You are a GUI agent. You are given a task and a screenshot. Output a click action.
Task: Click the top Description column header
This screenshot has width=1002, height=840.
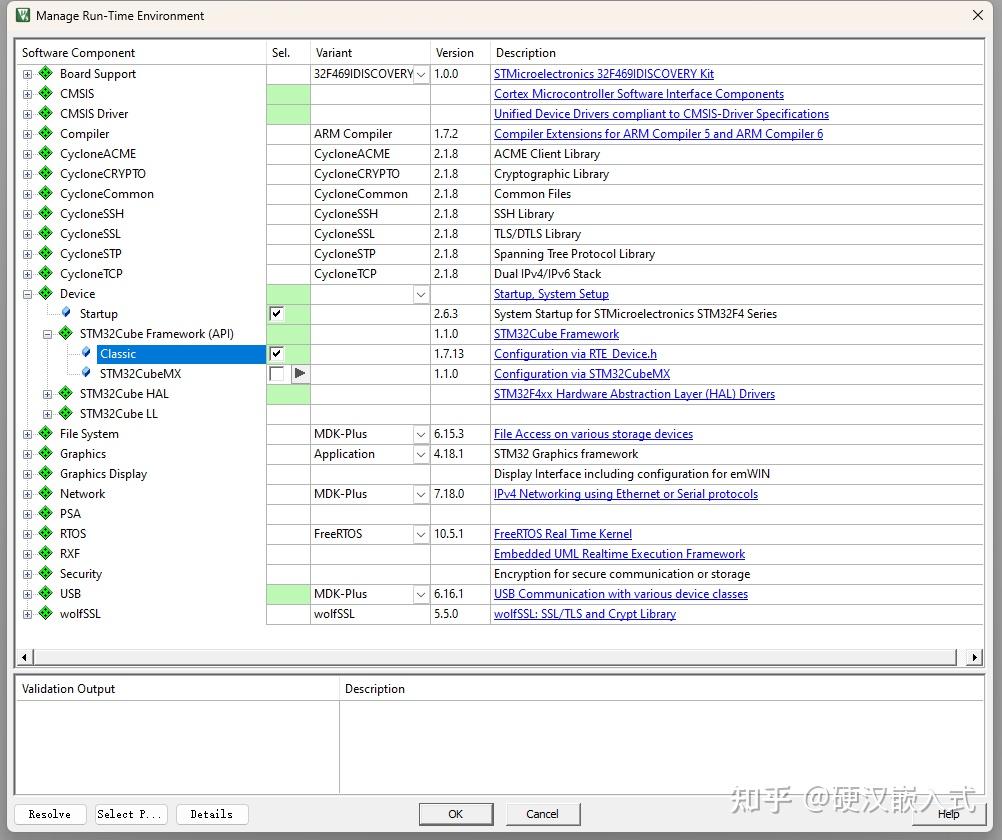coord(737,52)
